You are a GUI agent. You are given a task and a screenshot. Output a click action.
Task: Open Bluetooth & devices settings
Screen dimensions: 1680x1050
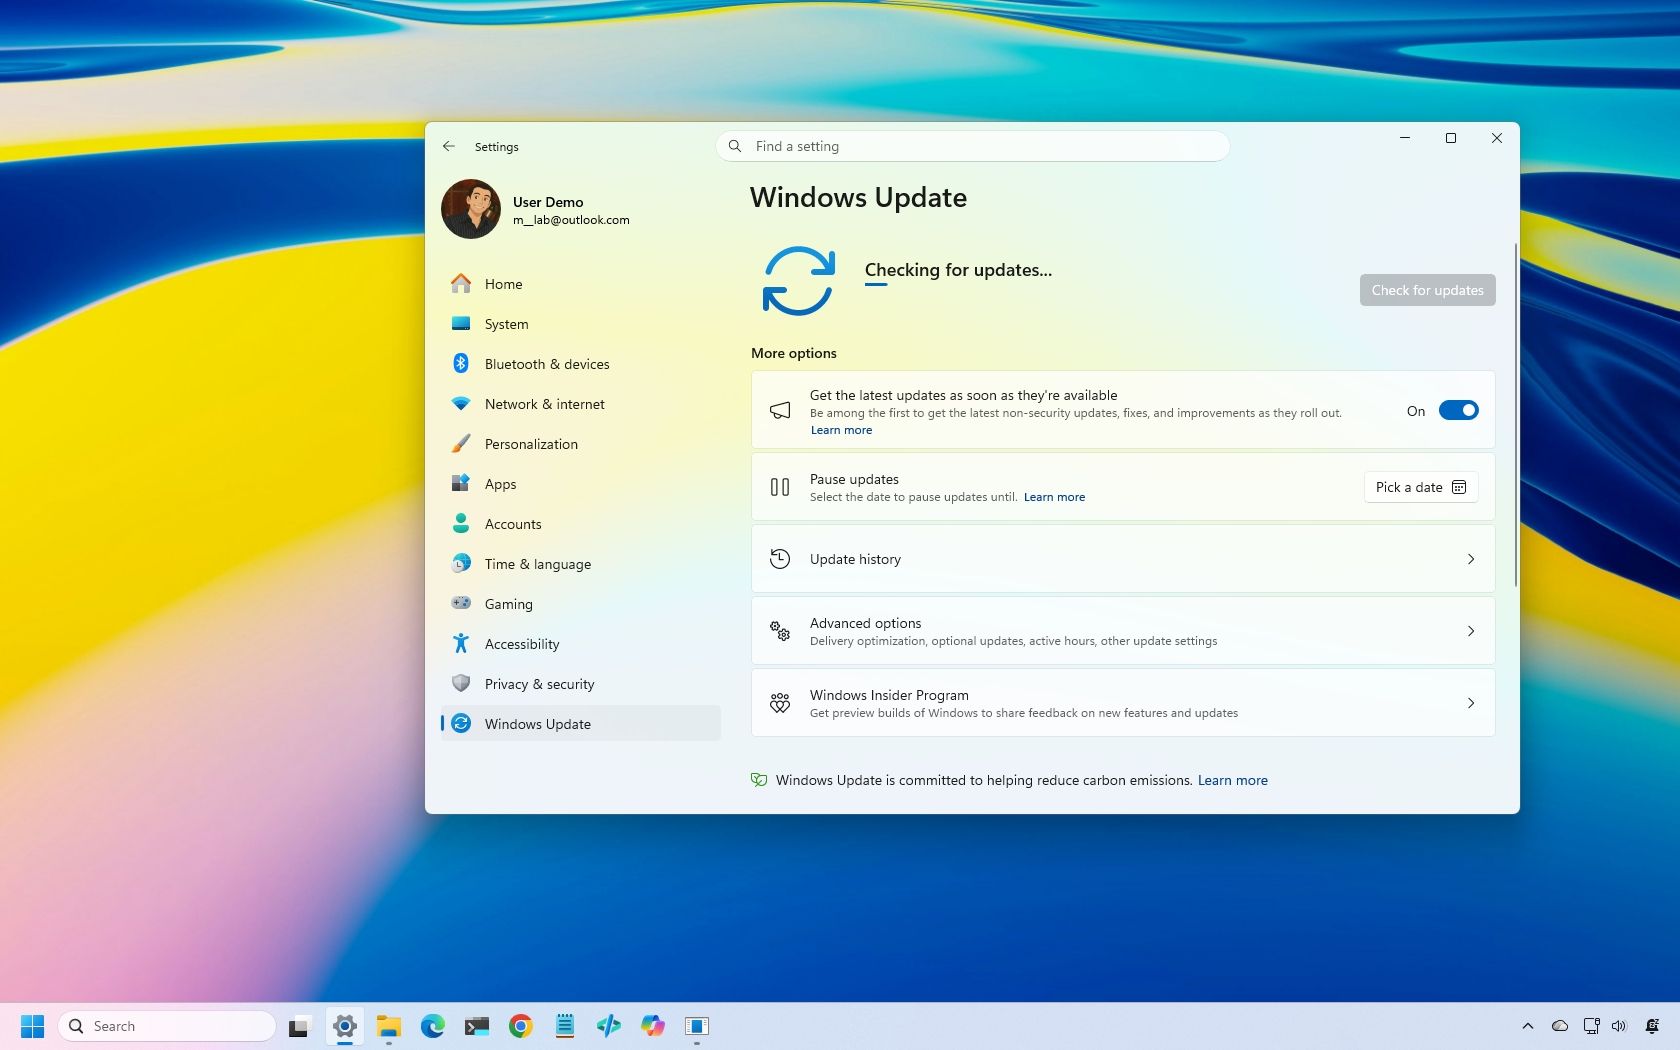pyautogui.click(x=580, y=364)
